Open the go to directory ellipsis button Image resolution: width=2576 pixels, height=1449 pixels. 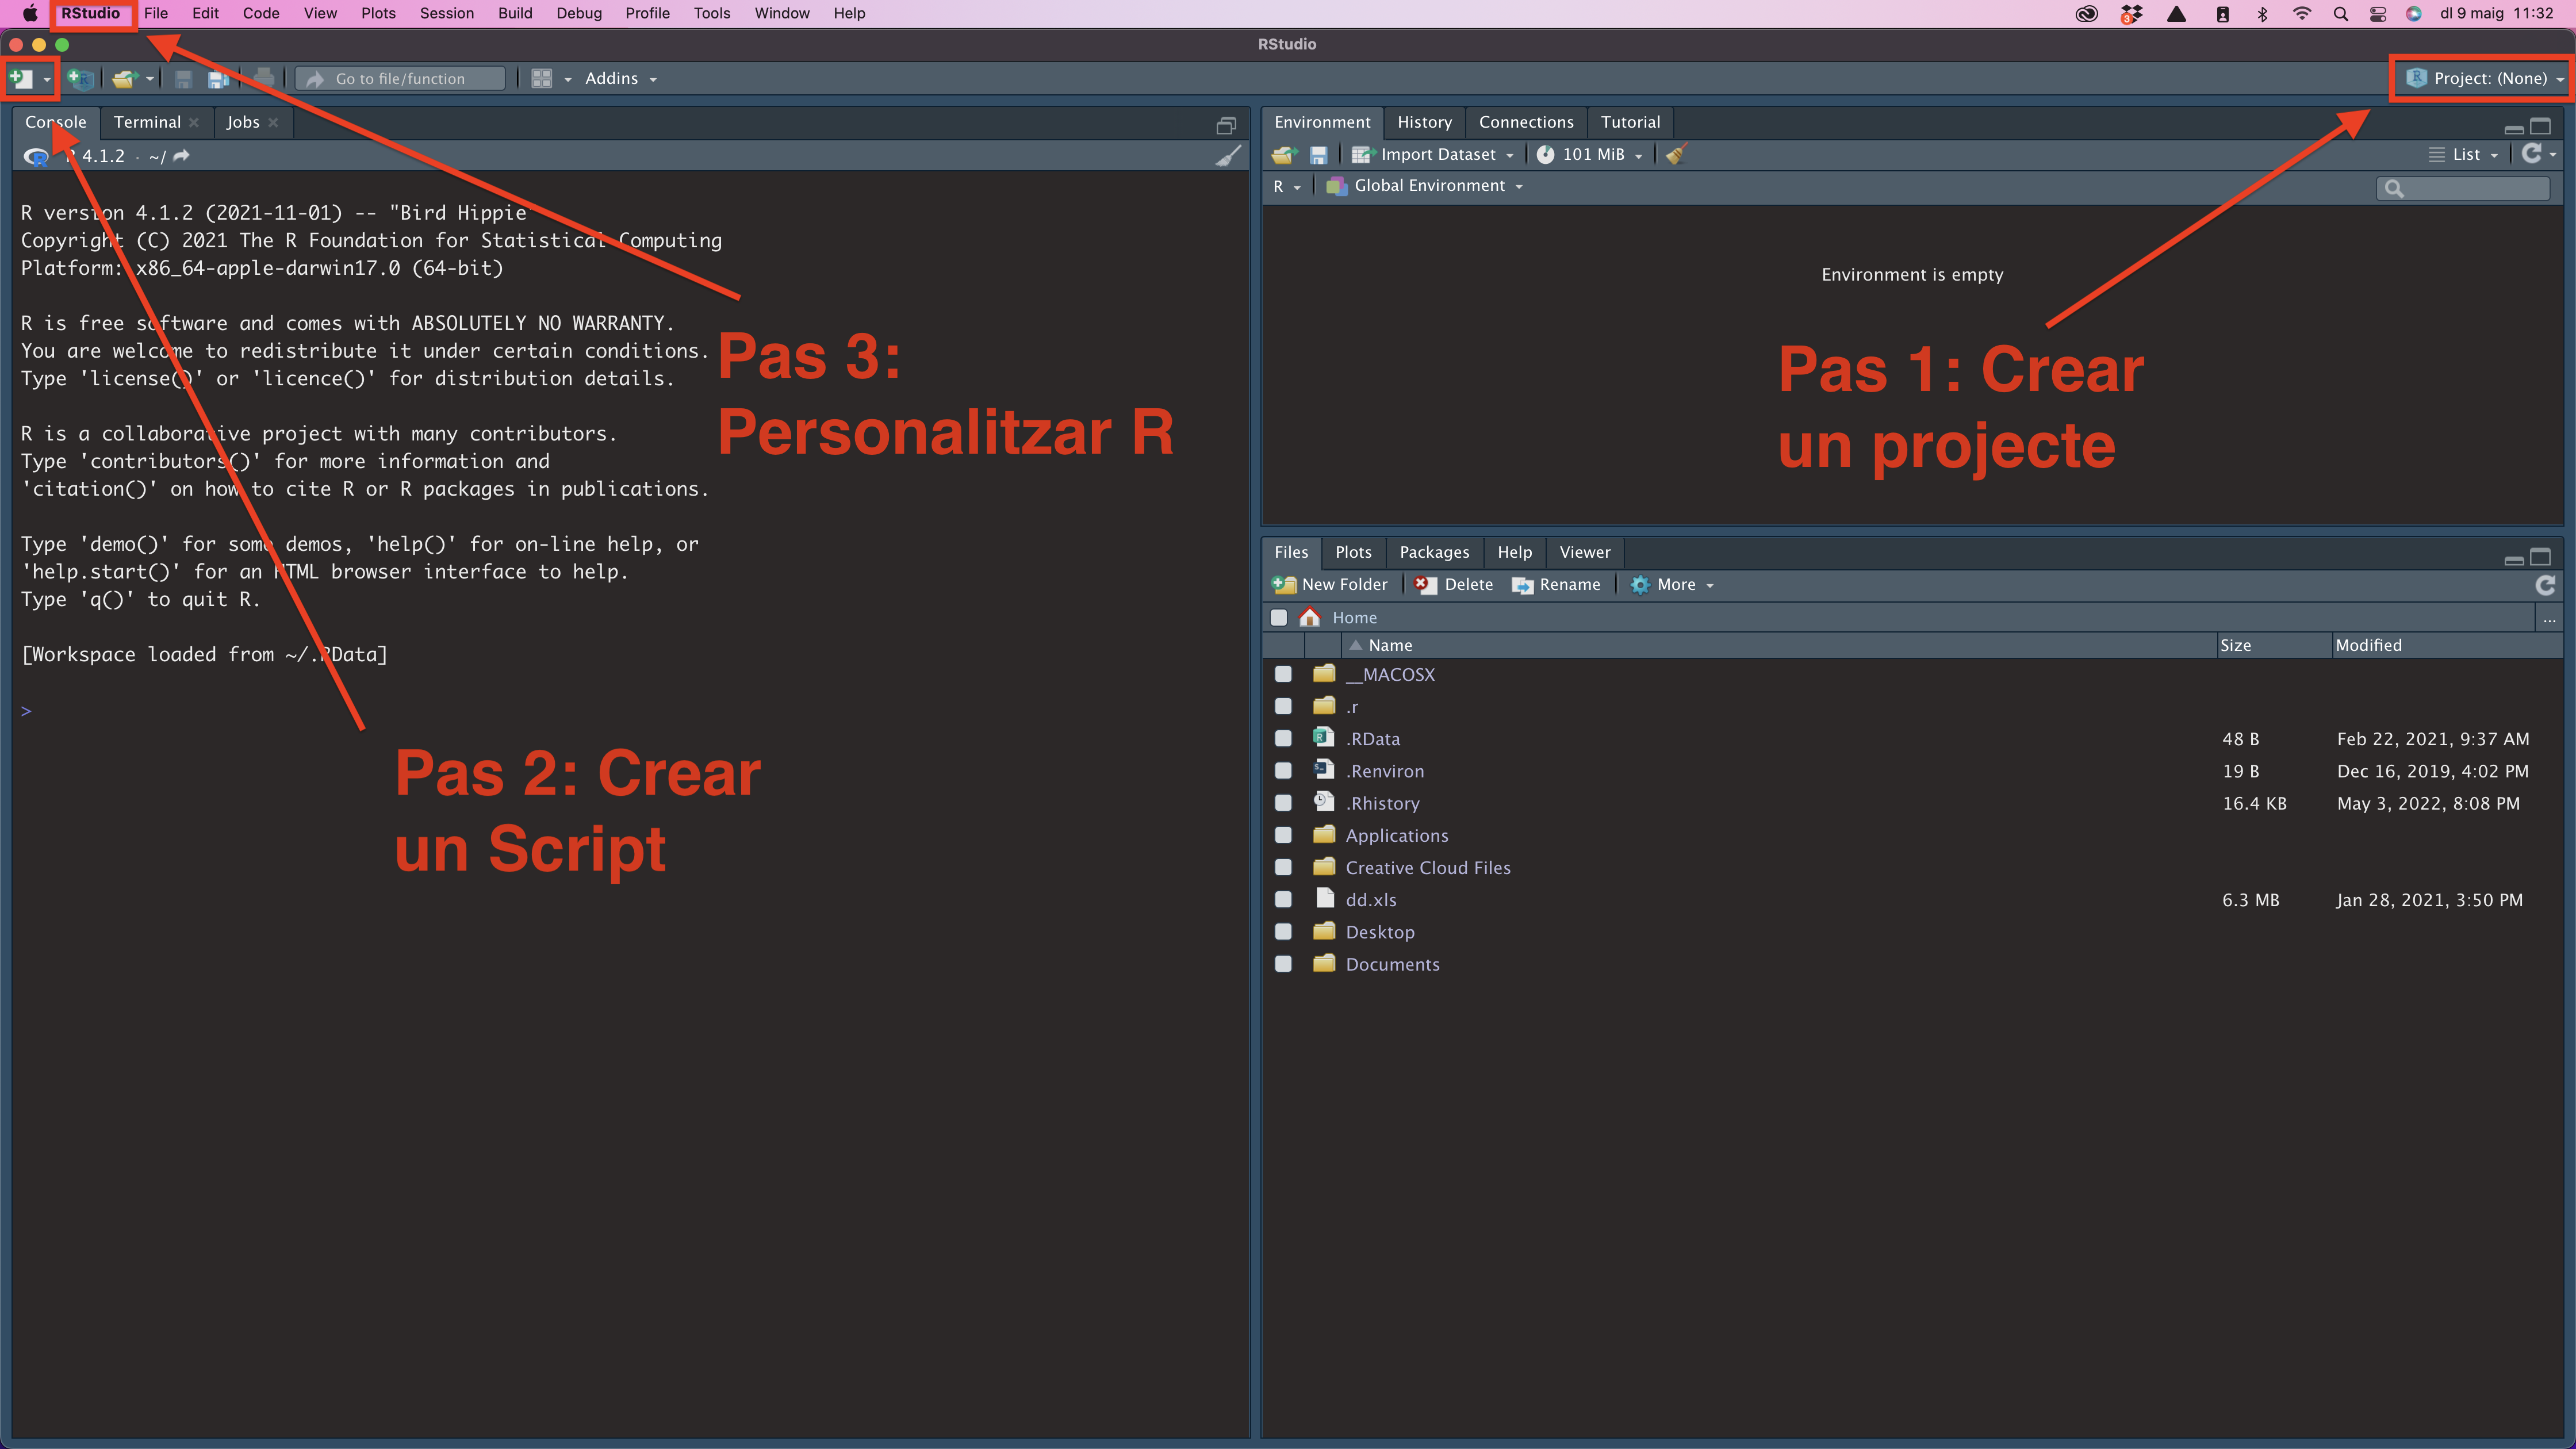2549,619
